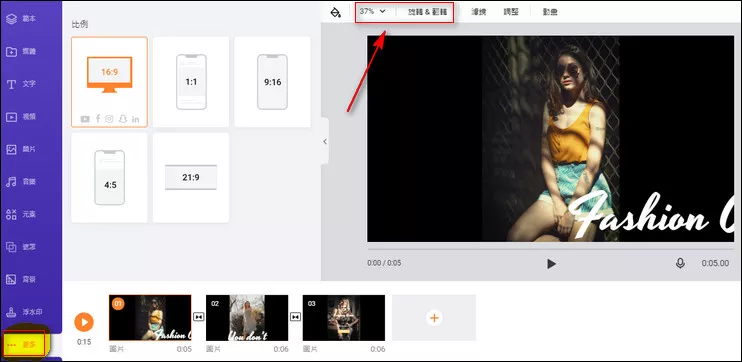Click the preview progress bar
This screenshot has height=362, width=742.
pyautogui.click(x=550, y=248)
